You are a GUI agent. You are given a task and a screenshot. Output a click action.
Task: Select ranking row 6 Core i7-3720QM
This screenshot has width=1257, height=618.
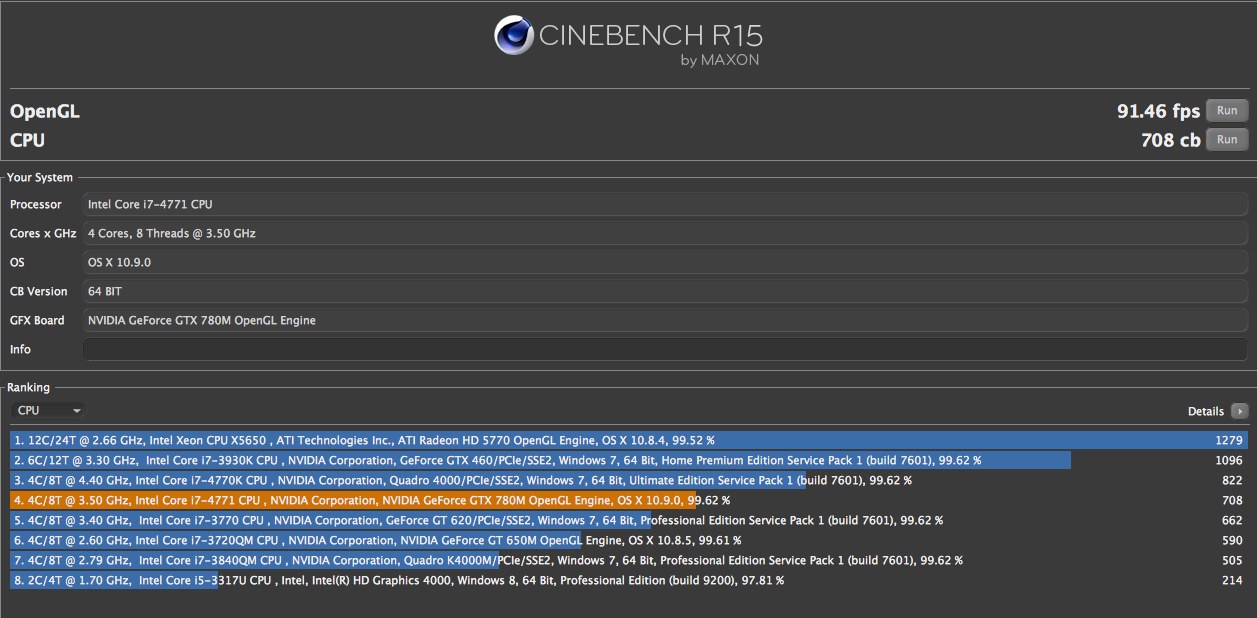628,540
